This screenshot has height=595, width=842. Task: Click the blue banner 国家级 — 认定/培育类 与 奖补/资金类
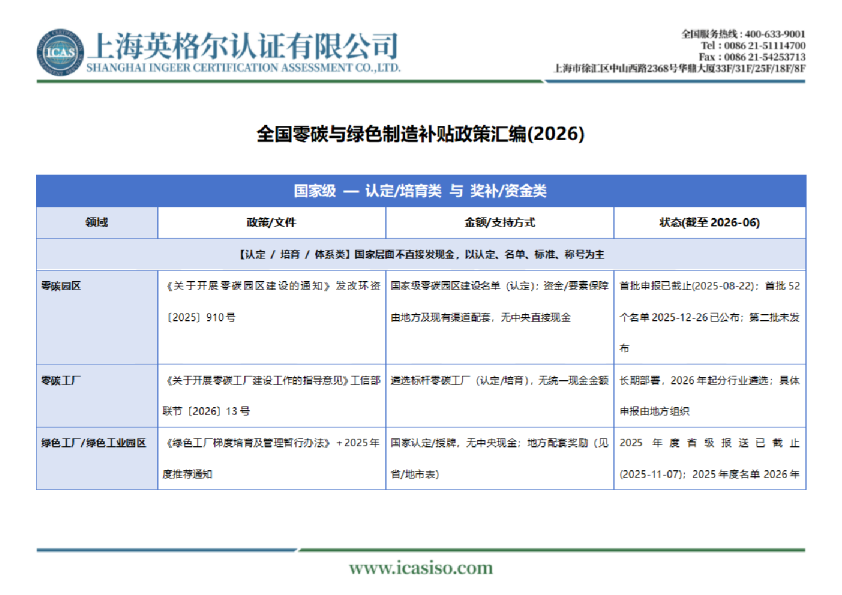[x=421, y=191]
